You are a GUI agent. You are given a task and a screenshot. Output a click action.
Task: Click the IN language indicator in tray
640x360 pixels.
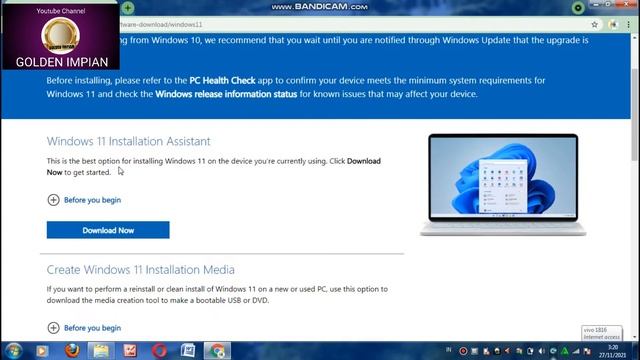[449, 350]
